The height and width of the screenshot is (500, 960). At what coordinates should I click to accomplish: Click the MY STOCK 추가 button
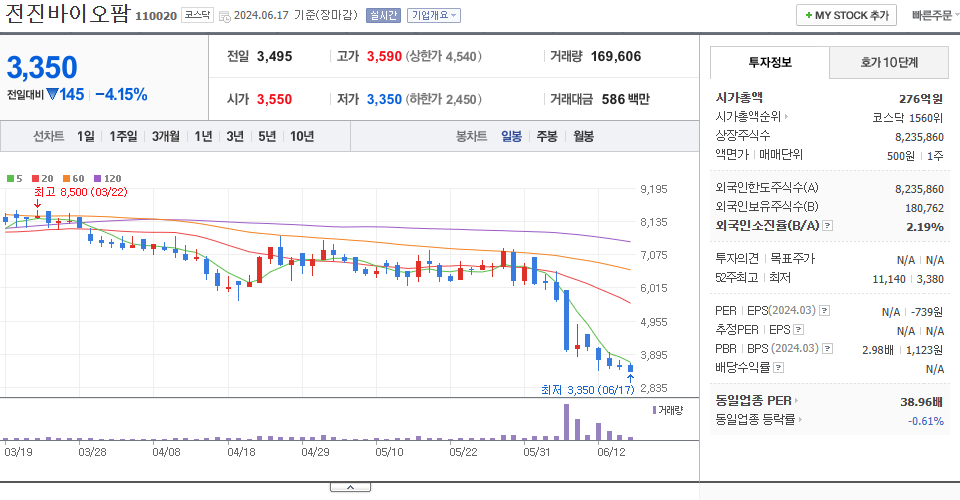coord(846,15)
